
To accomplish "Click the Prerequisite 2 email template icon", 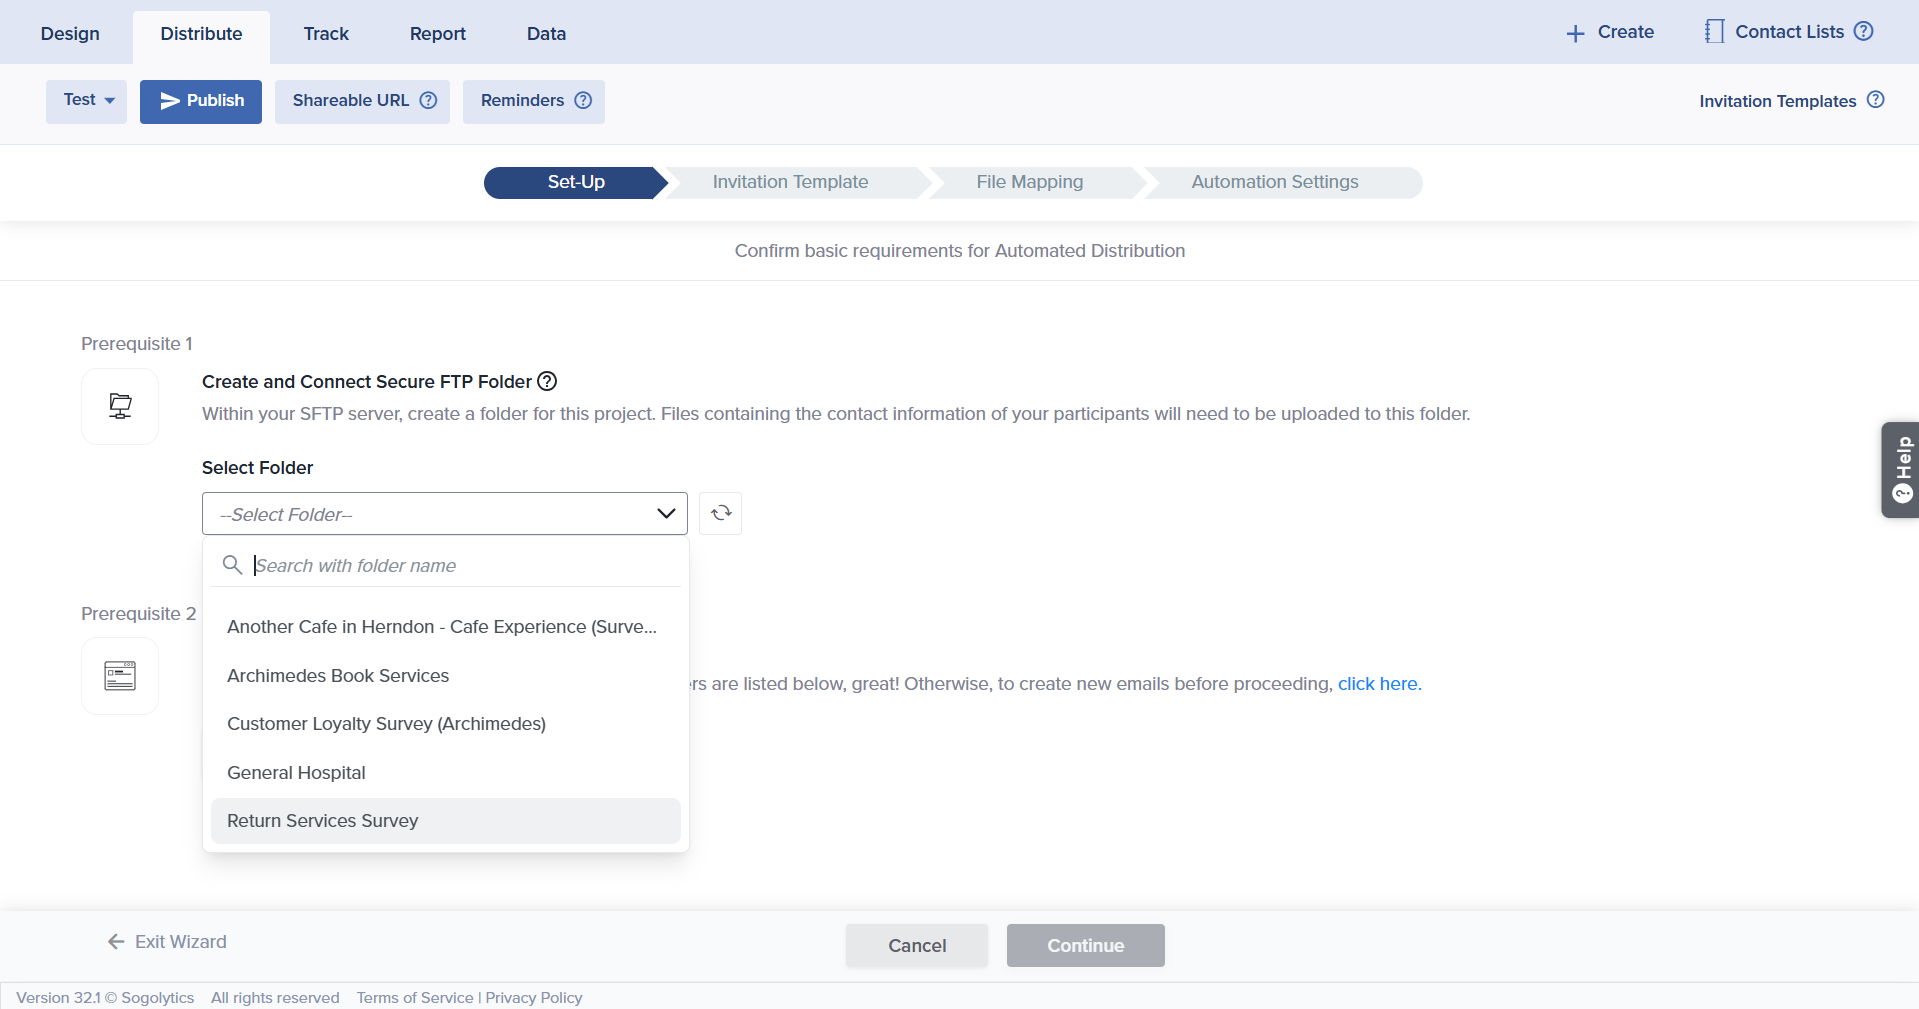I will pos(120,676).
